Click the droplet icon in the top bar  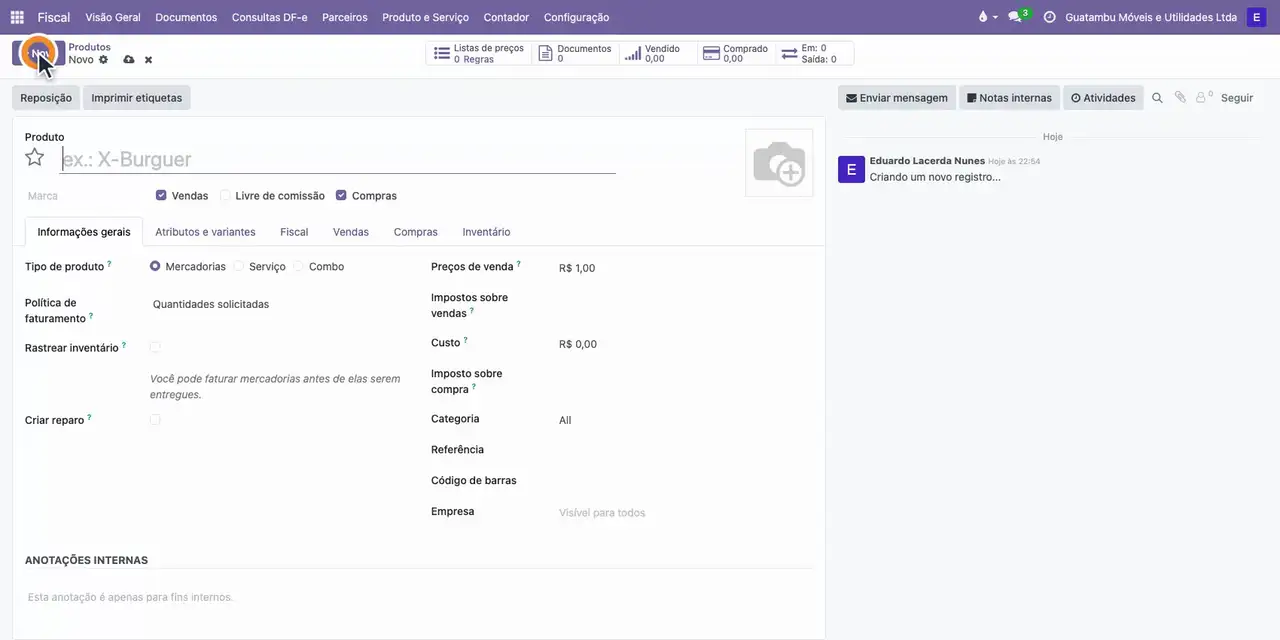pyautogui.click(x=987, y=17)
